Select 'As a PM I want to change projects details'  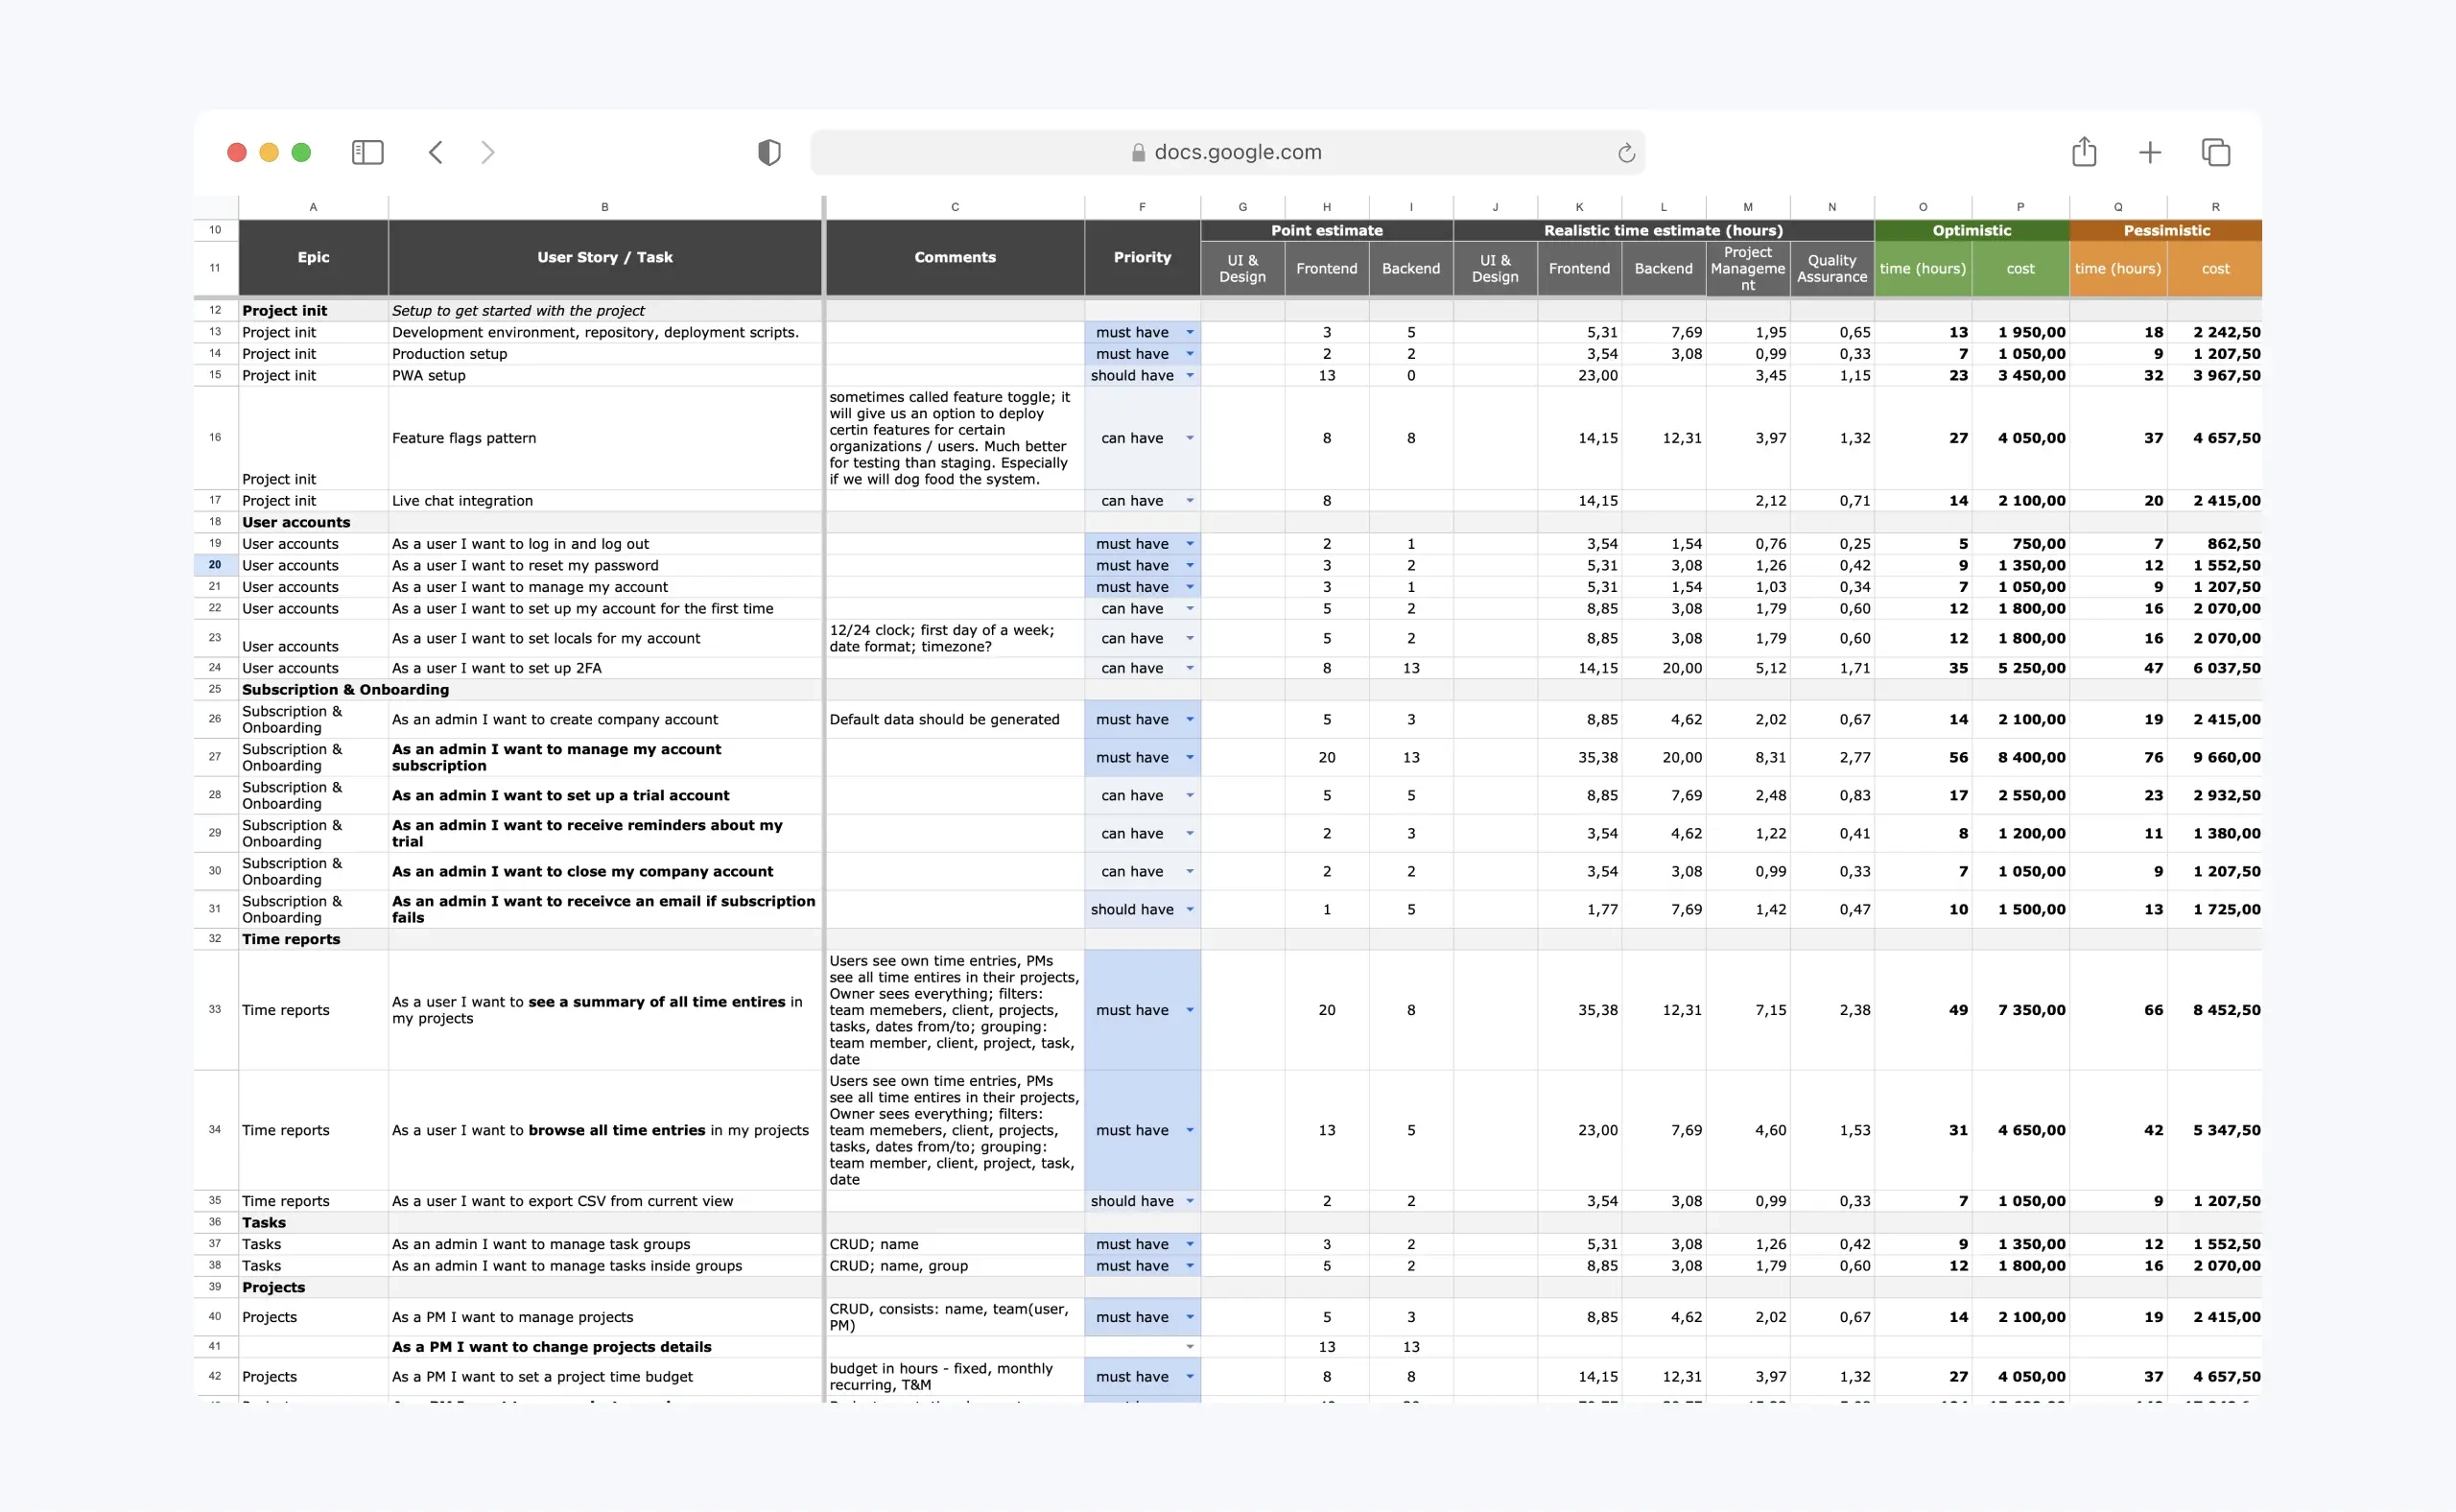click(604, 1347)
